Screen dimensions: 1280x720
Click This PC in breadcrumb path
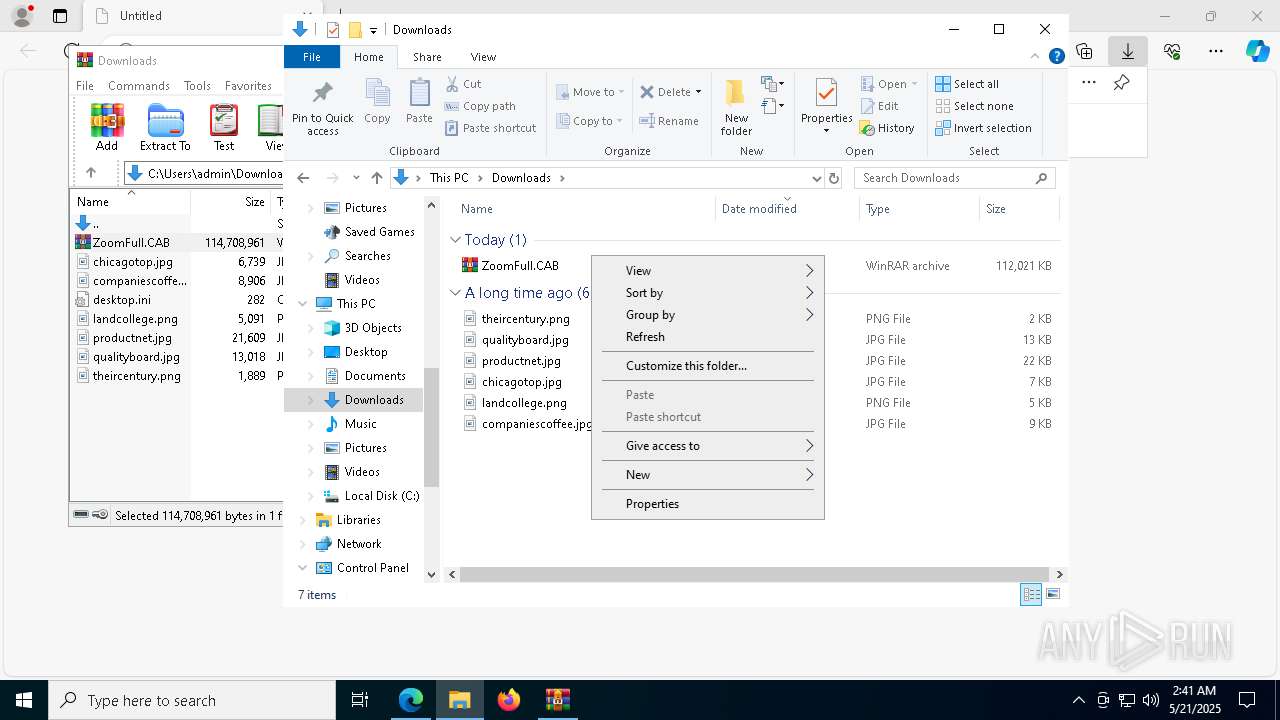[x=449, y=178]
